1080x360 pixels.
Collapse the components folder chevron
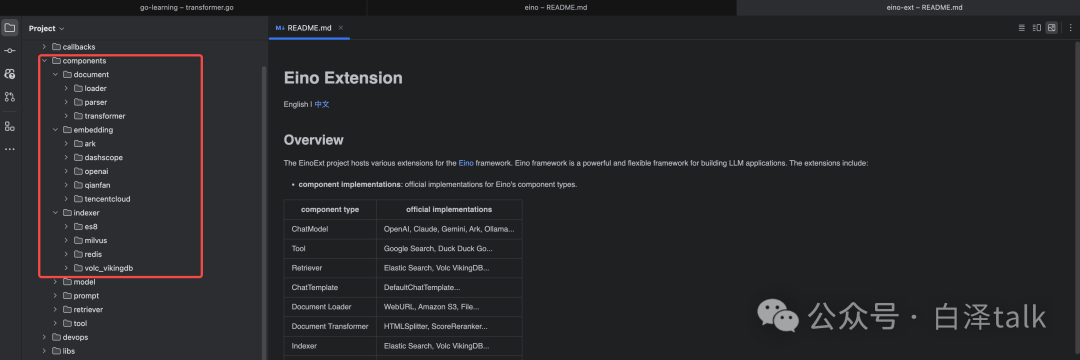[x=45, y=61]
